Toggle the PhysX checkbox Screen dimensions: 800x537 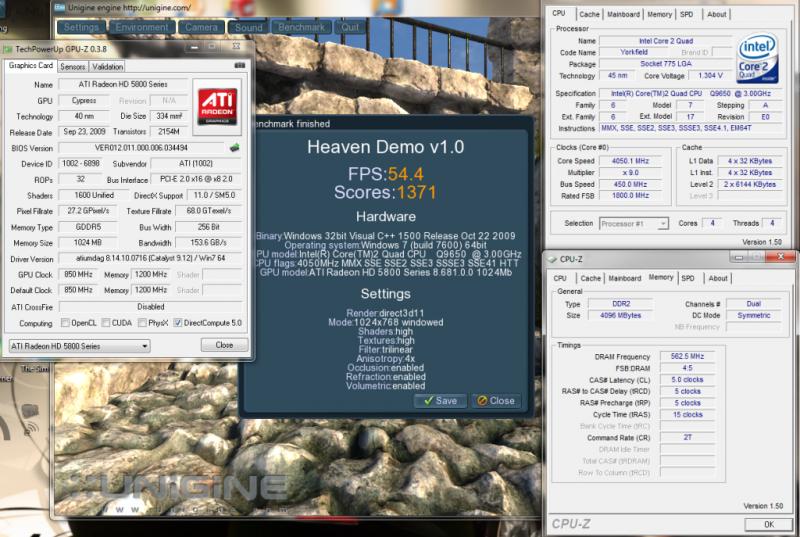coord(142,323)
